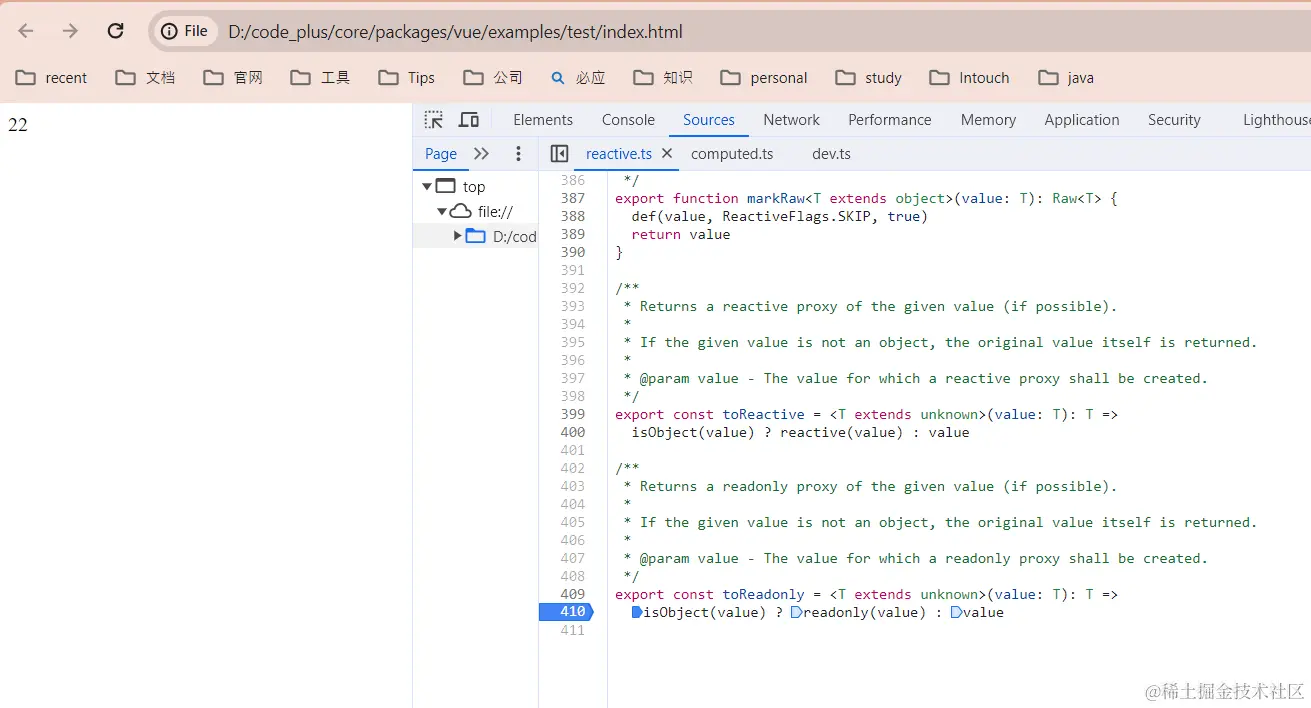
Task: Switch to the dev.ts file tab
Action: [x=831, y=154]
